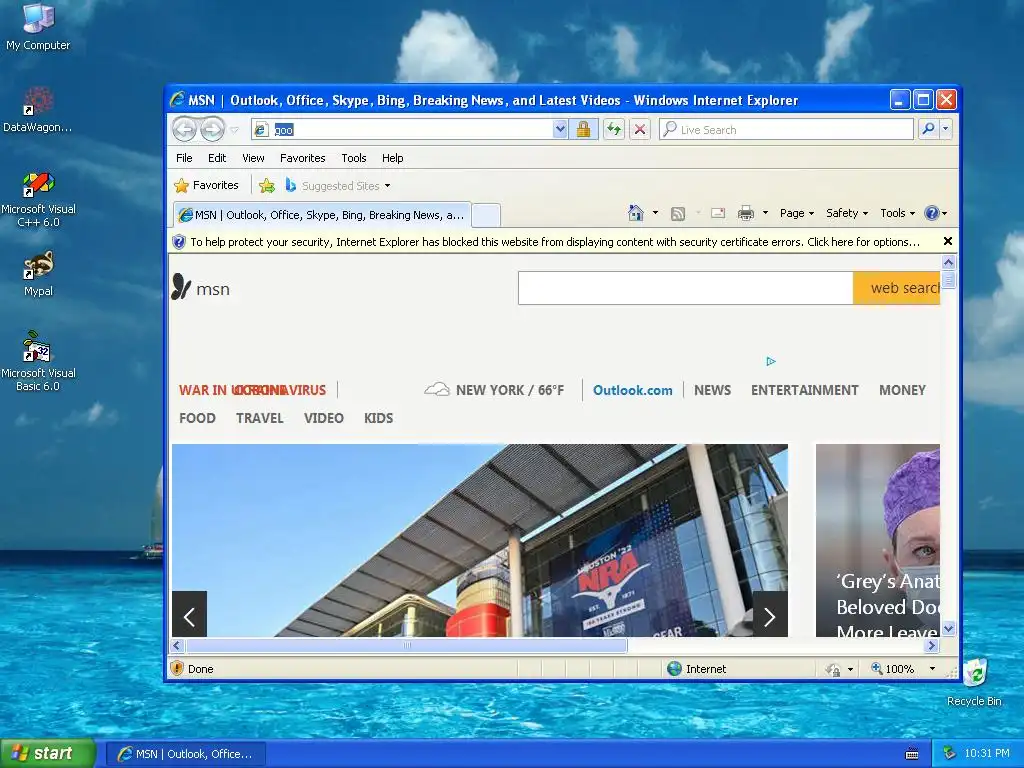The height and width of the screenshot is (768, 1024).
Task: Click the security information bar message
Action: point(554,242)
